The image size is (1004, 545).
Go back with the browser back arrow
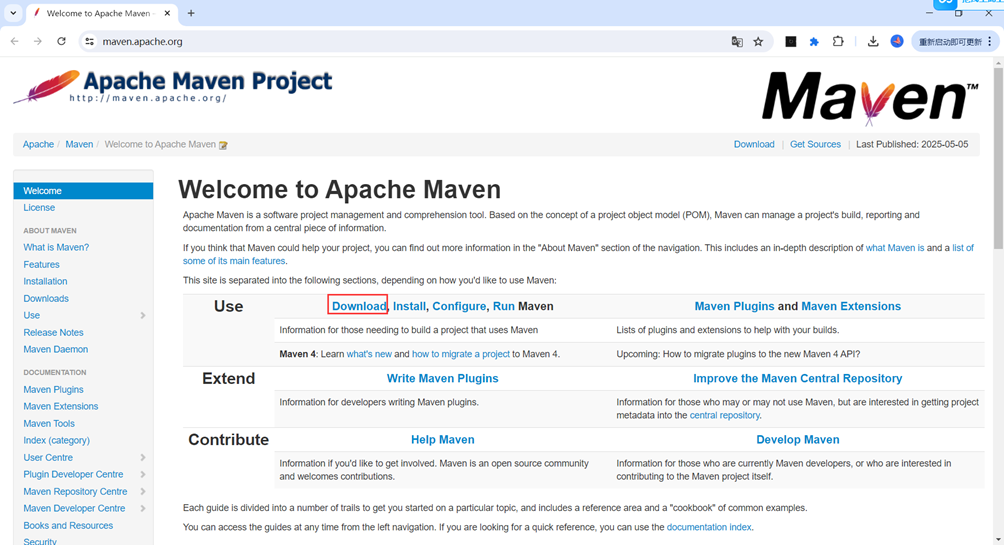(x=15, y=42)
